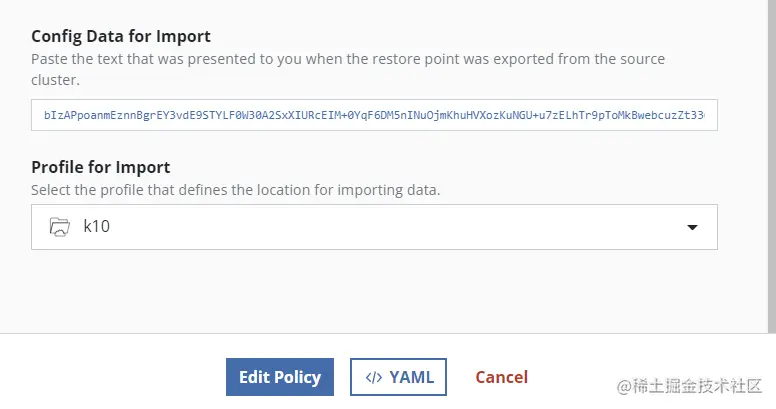
Task: Click the Cancel link
Action: pyautogui.click(x=501, y=377)
